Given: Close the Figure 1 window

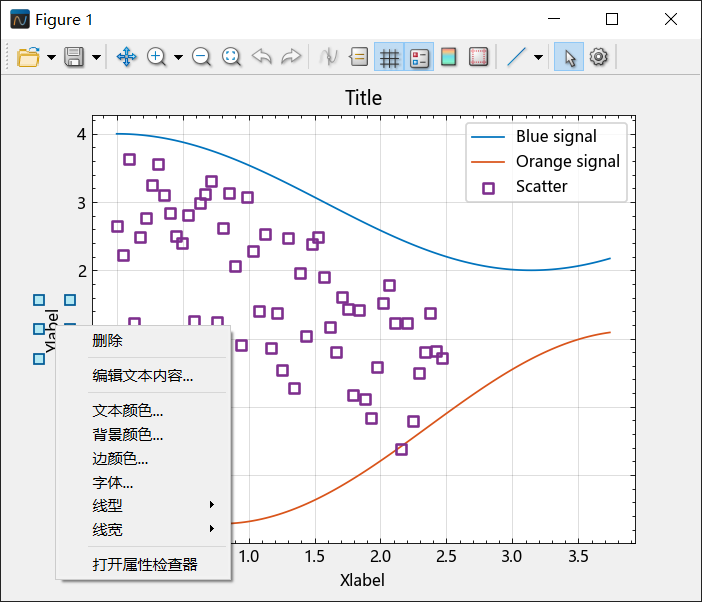Looking at the screenshot, I should 671,19.
